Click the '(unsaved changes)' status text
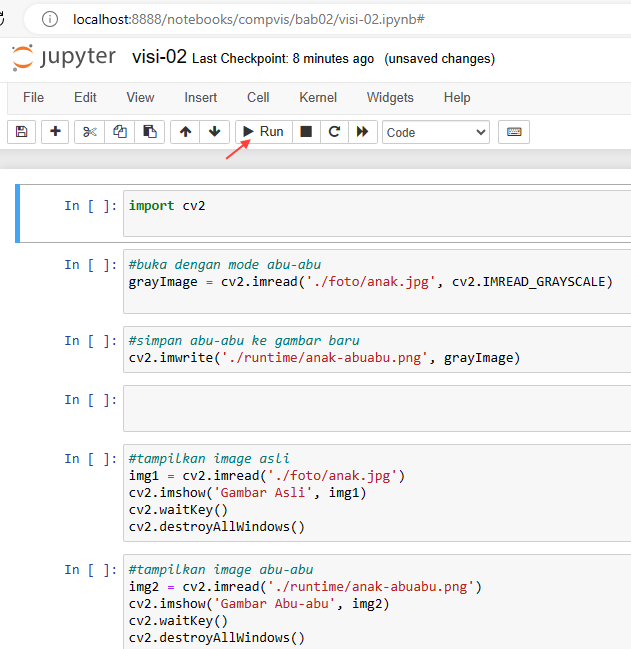The height and width of the screenshot is (649, 631). tap(439, 59)
